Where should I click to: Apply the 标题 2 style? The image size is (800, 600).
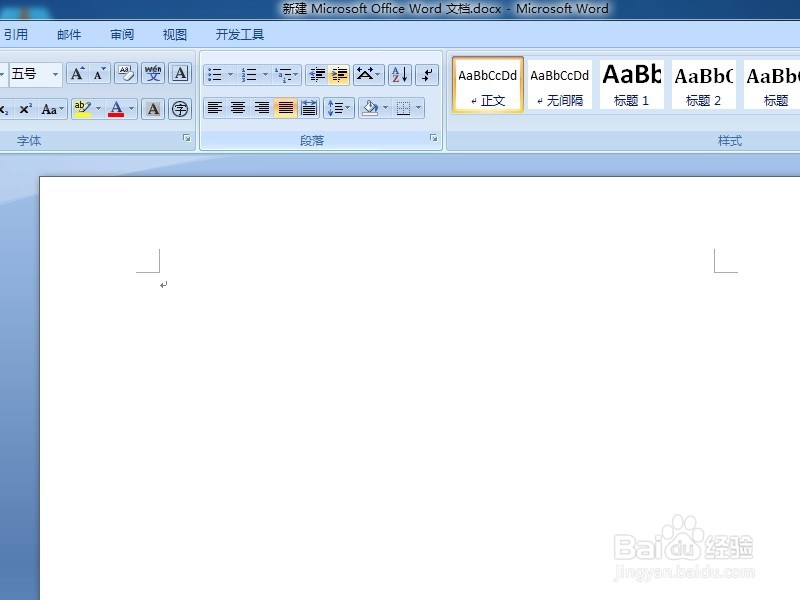704,85
